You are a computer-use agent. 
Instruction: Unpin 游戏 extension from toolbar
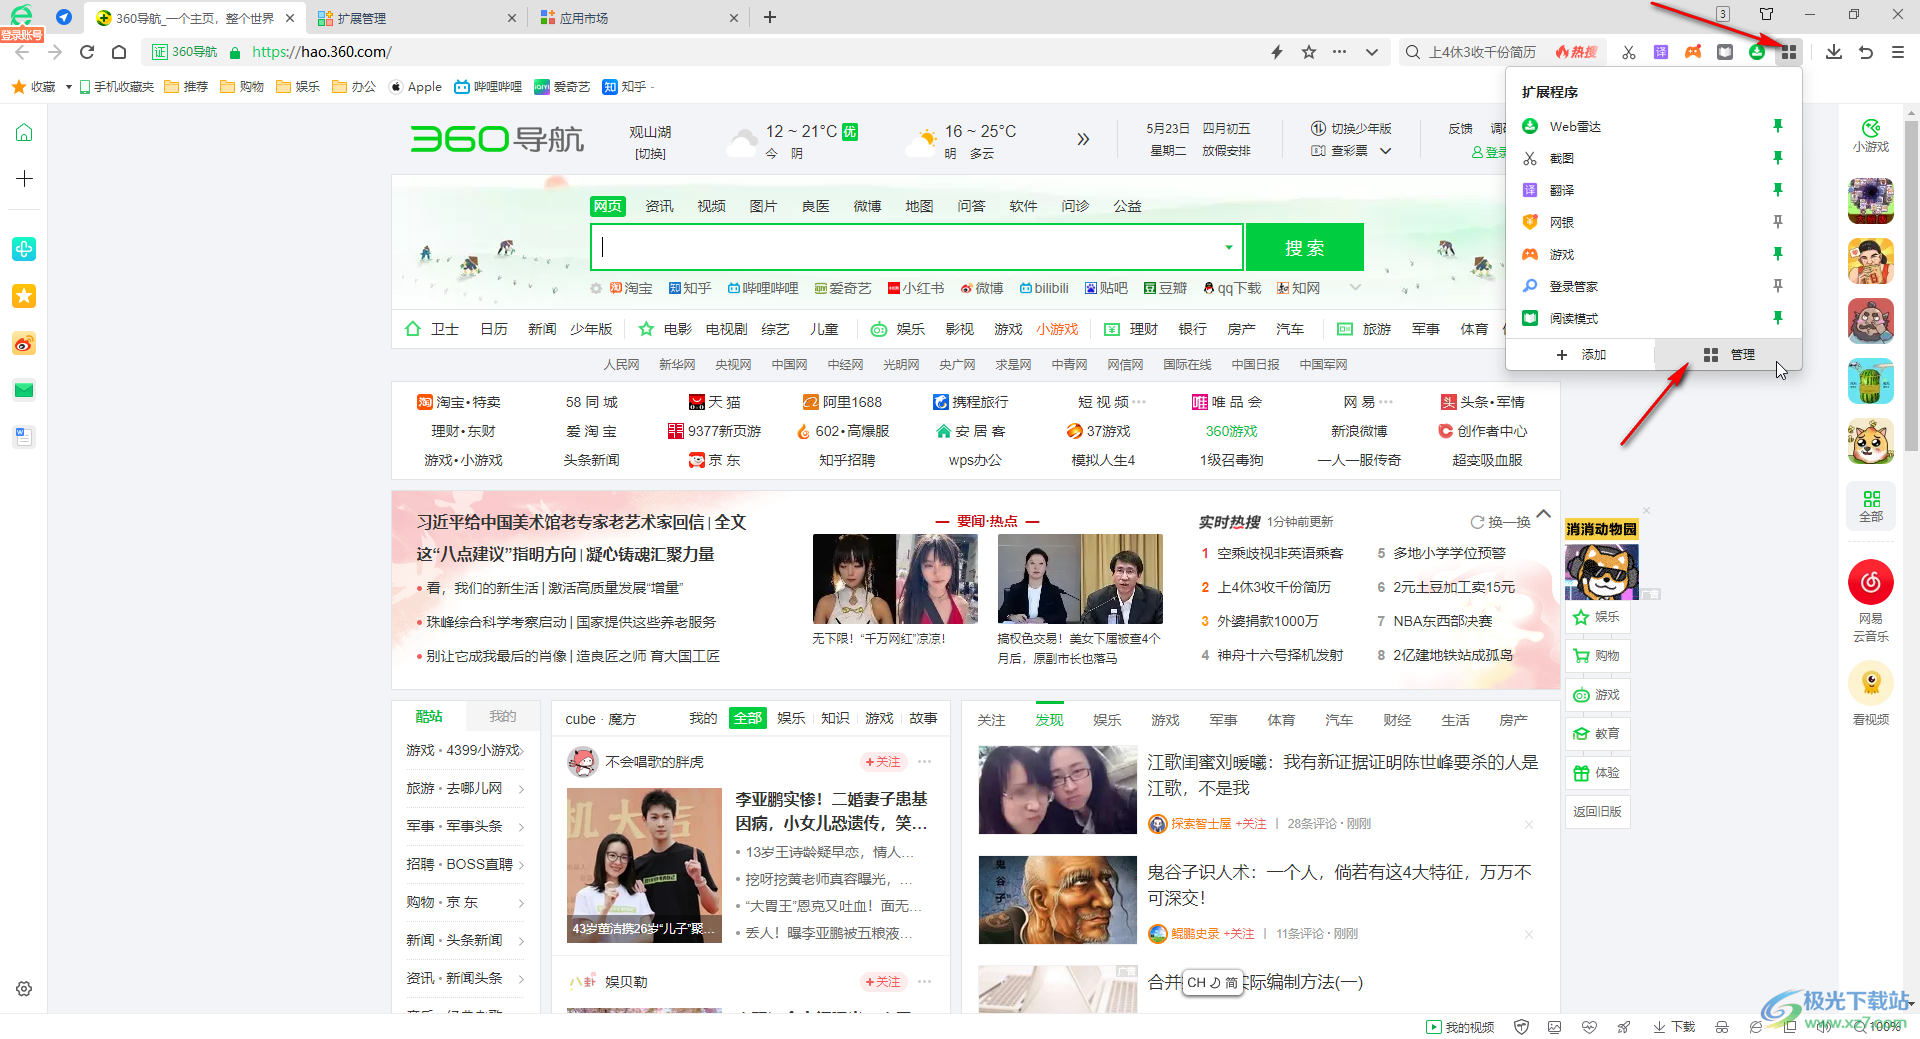pyautogui.click(x=1778, y=254)
